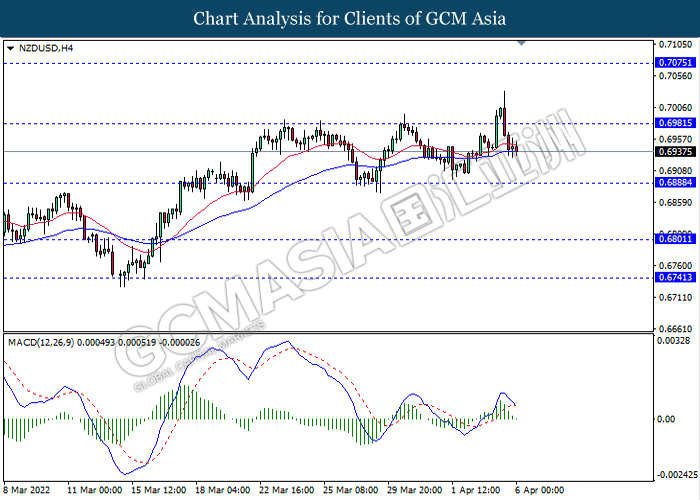Select the 0.69815 level price label
700x500 pixels.
[675, 123]
